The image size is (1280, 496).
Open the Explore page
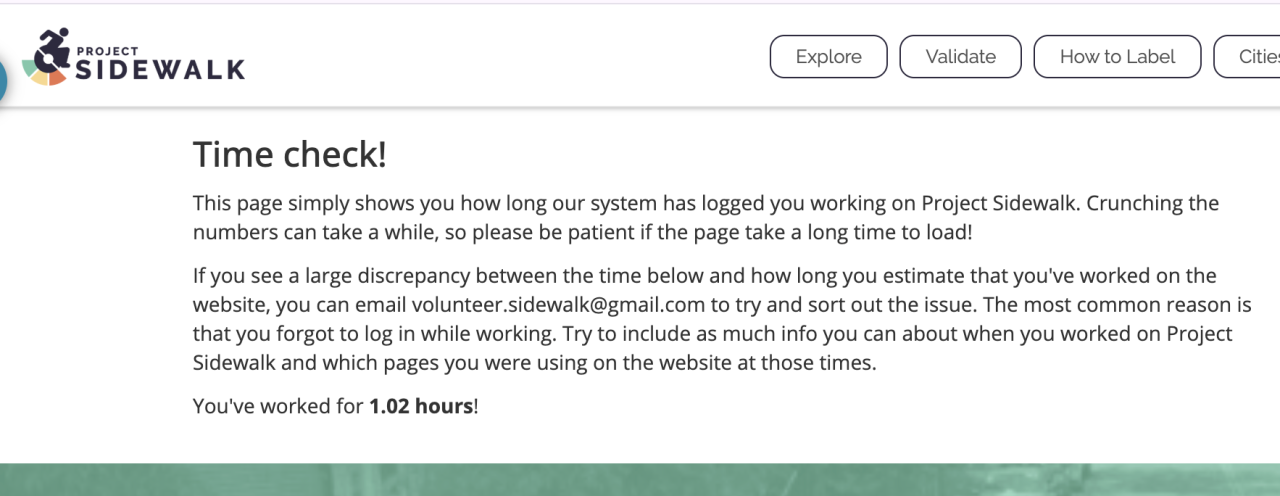click(x=828, y=57)
